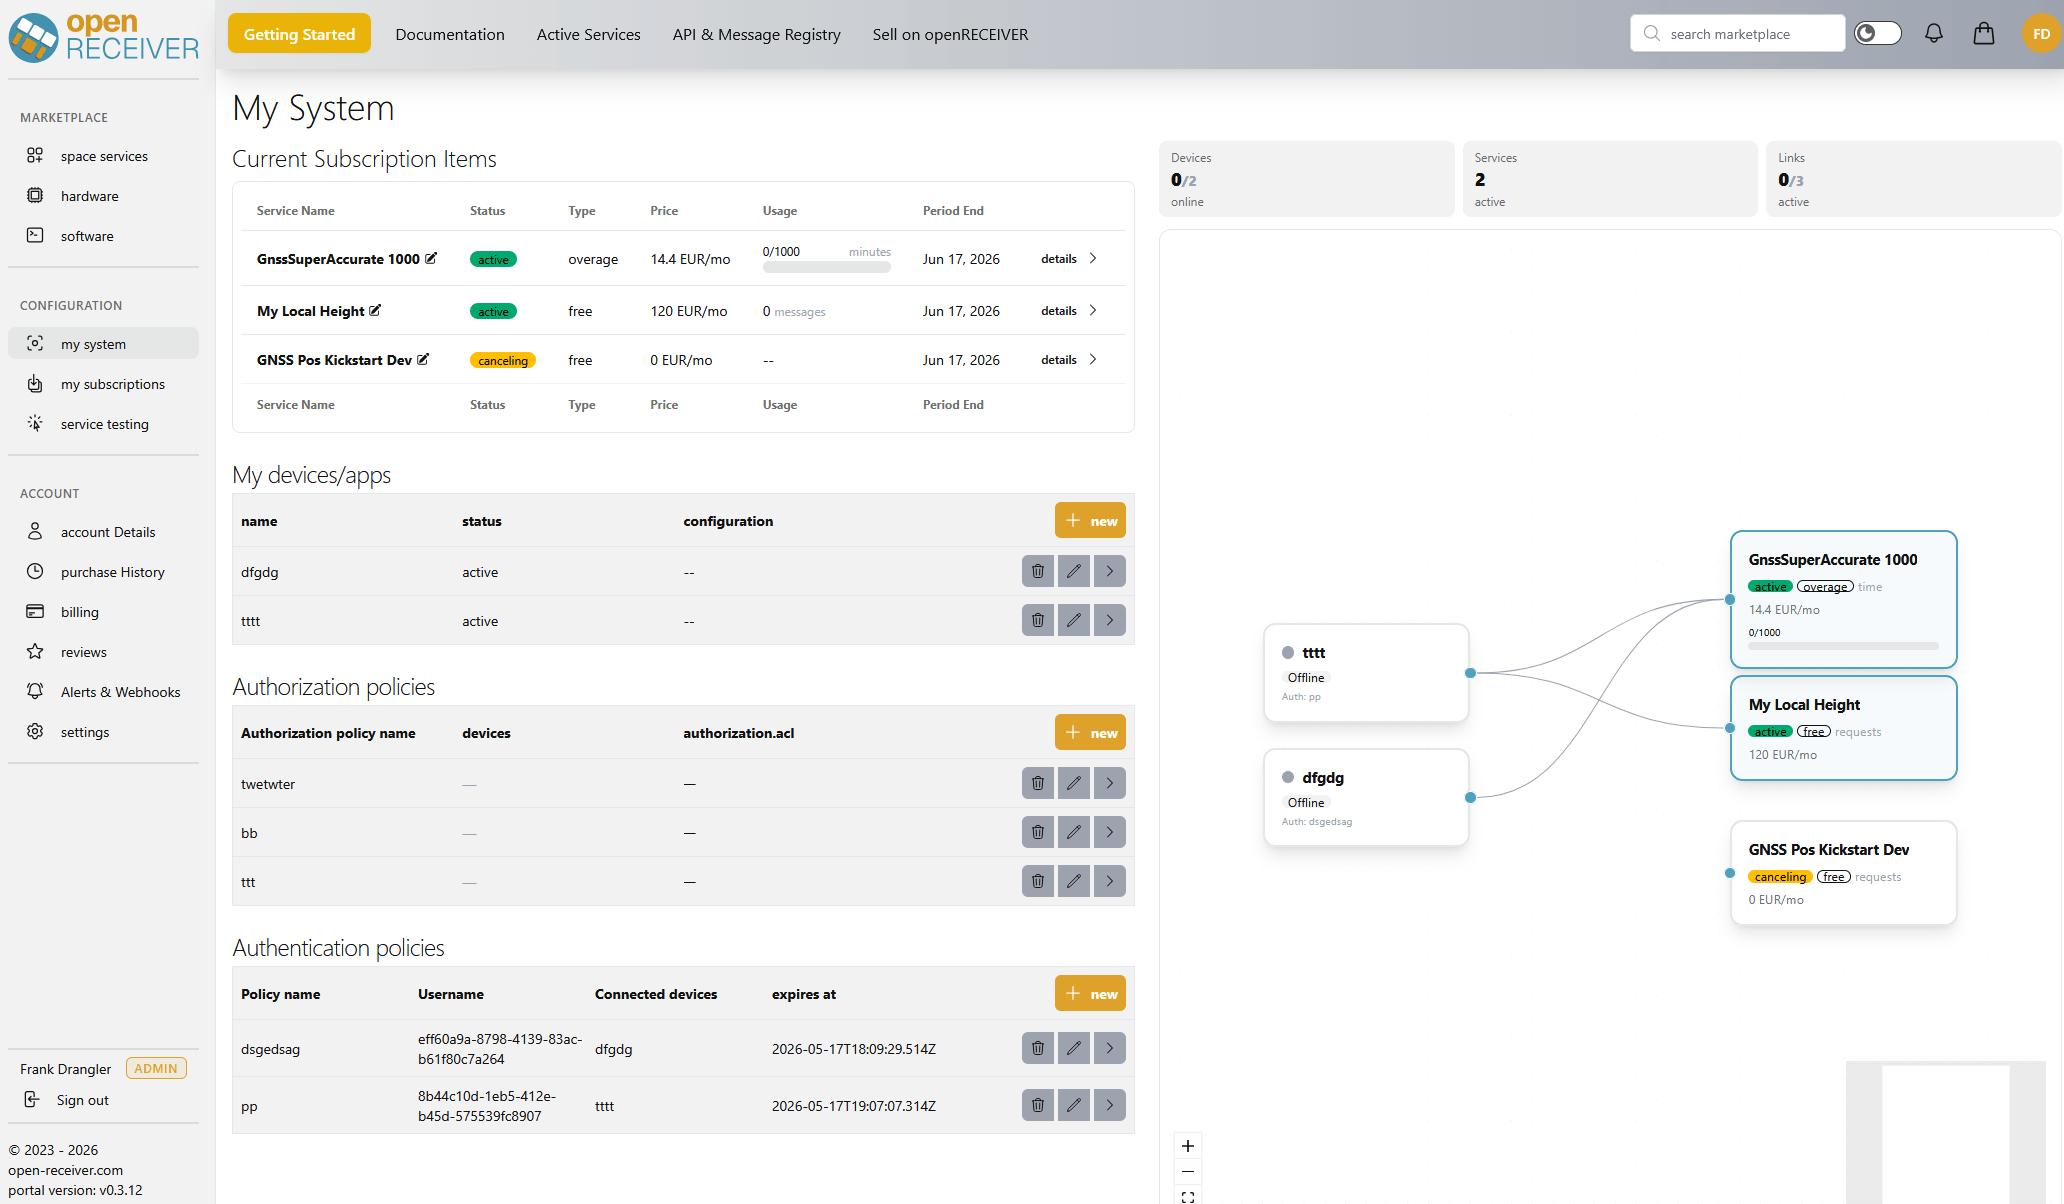Open settings page
This screenshot has height=1204, width=2064.
pos(103,732)
